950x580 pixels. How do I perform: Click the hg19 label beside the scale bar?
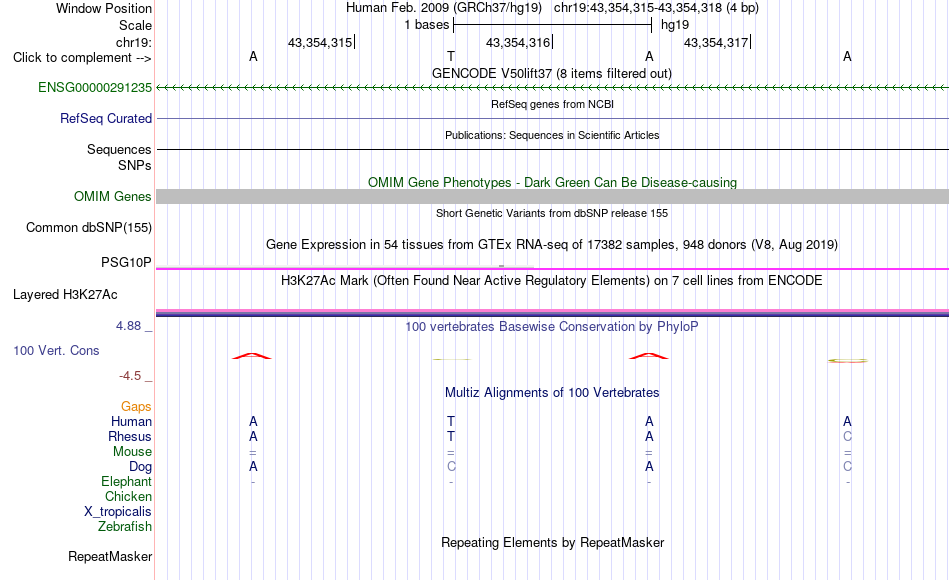[x=675, y=25]
